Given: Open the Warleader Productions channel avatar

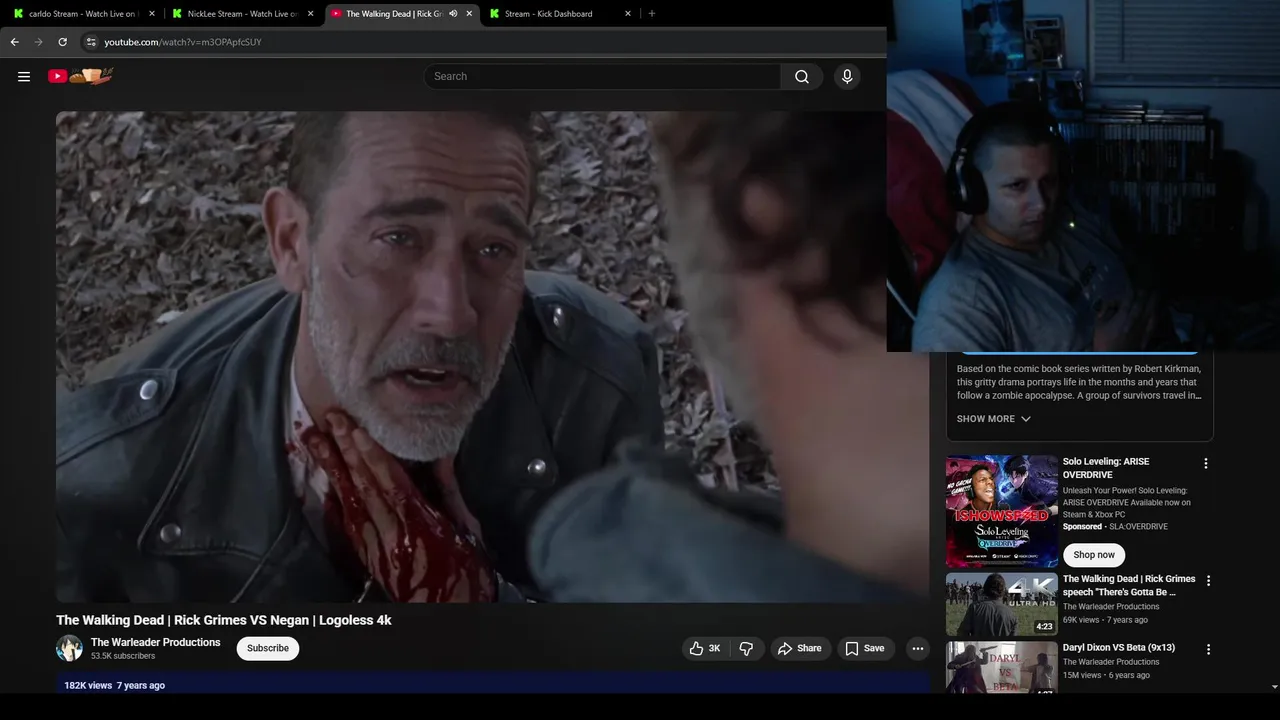Looking at the screenshot, I should click(x=69, y=648).
